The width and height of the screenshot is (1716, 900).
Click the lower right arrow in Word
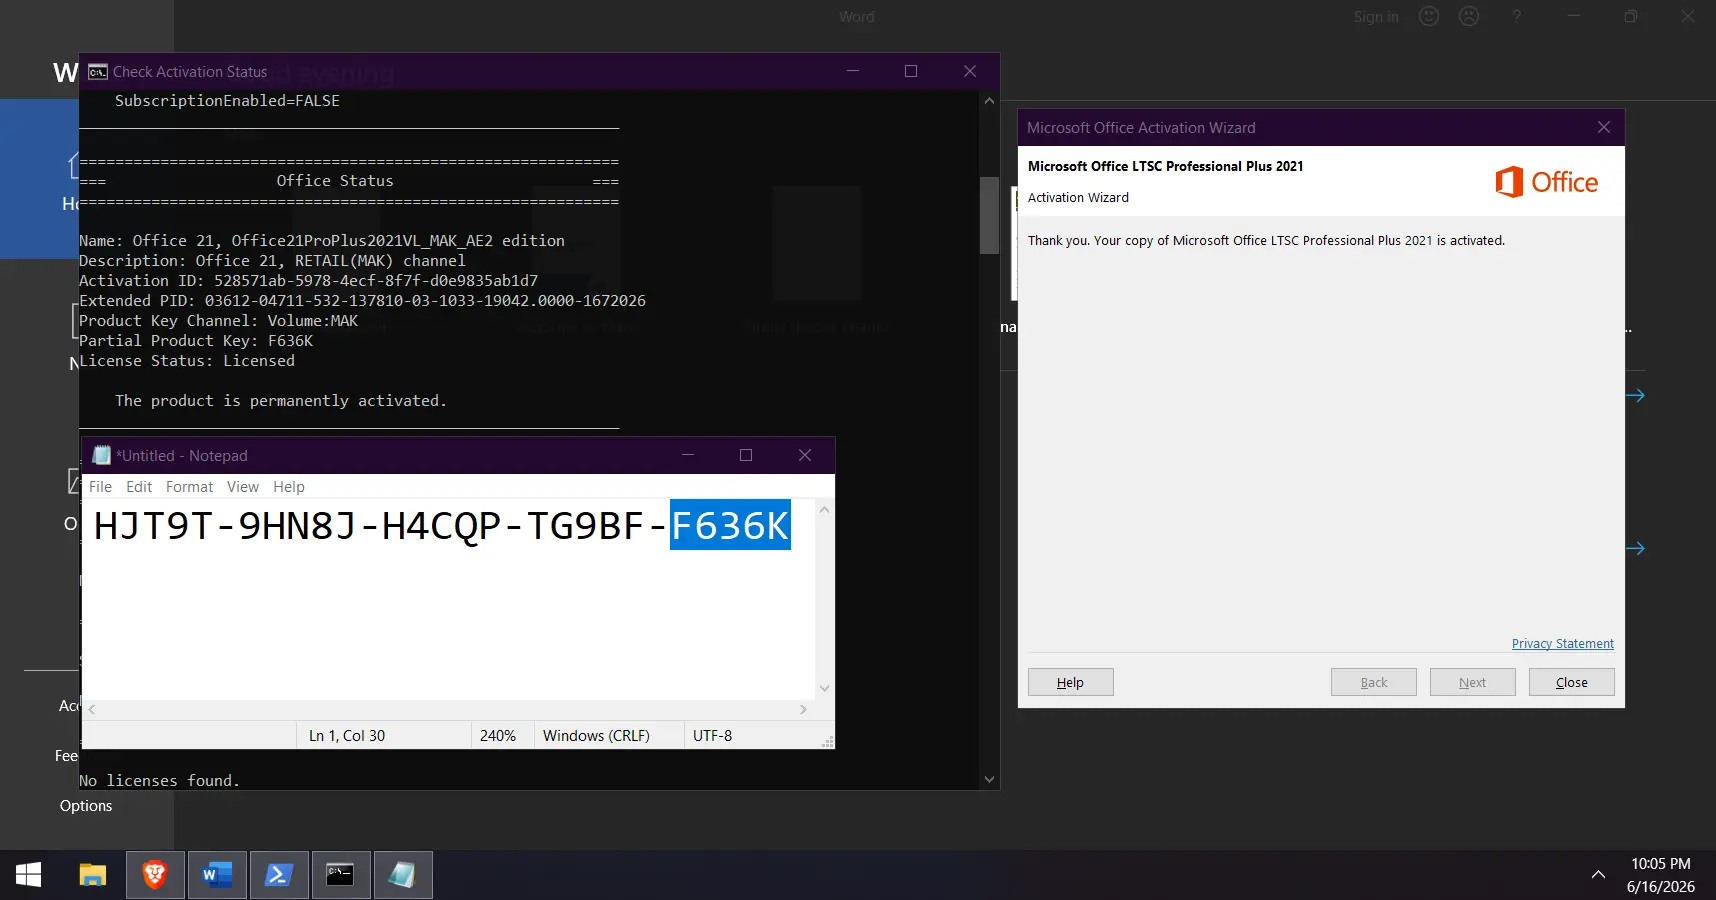(x=1635, y=548)
